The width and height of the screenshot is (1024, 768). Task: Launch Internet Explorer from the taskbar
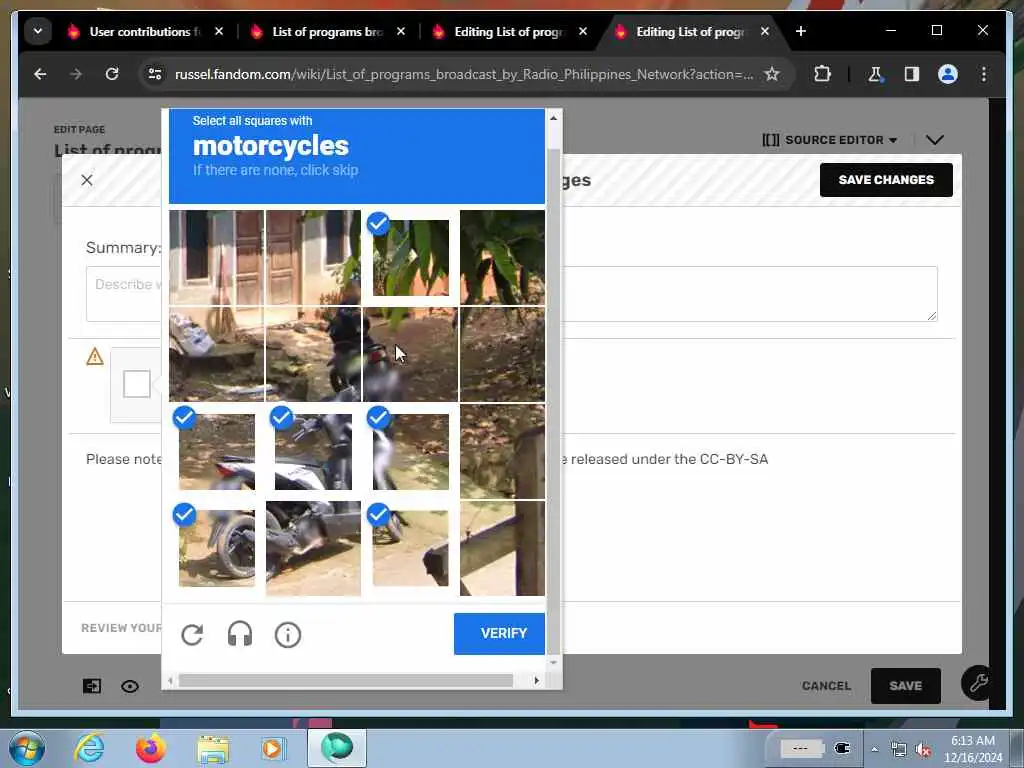88,748
